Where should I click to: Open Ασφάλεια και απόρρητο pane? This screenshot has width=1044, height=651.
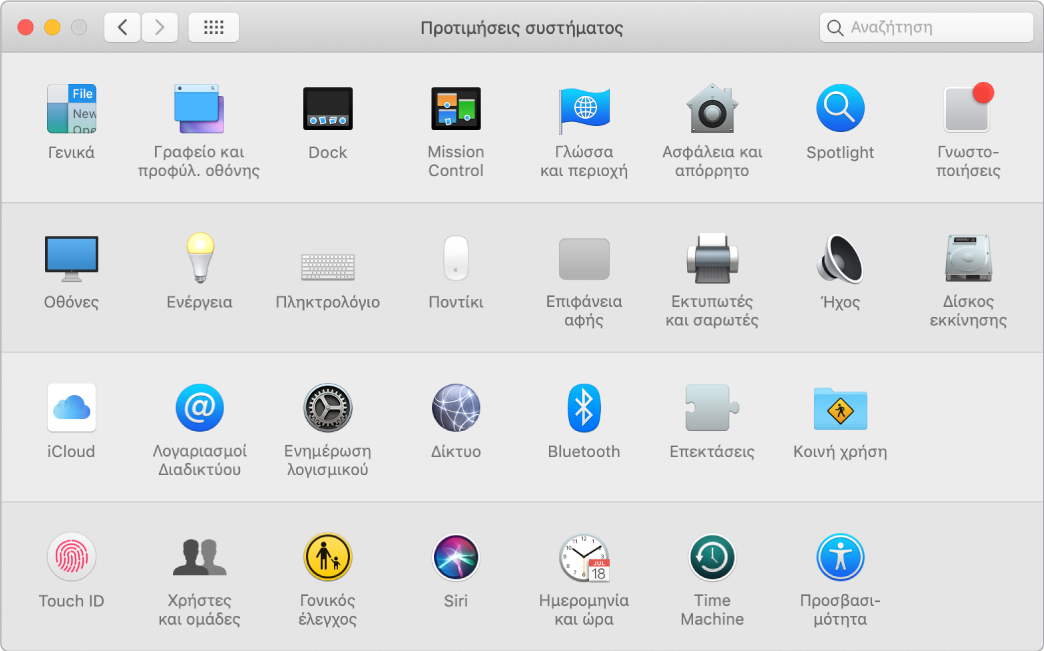tap(712, 109)
